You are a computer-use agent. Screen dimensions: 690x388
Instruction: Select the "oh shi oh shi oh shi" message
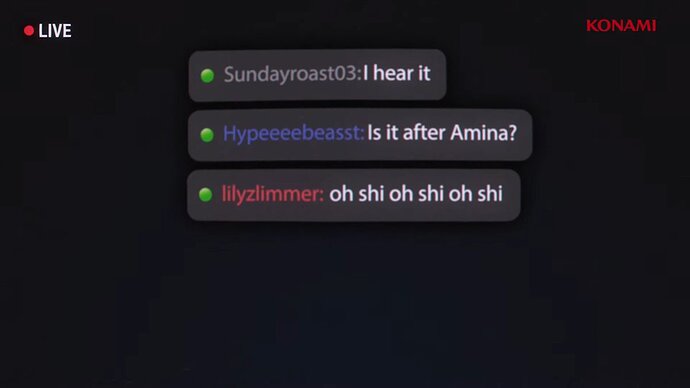(416, 194)
